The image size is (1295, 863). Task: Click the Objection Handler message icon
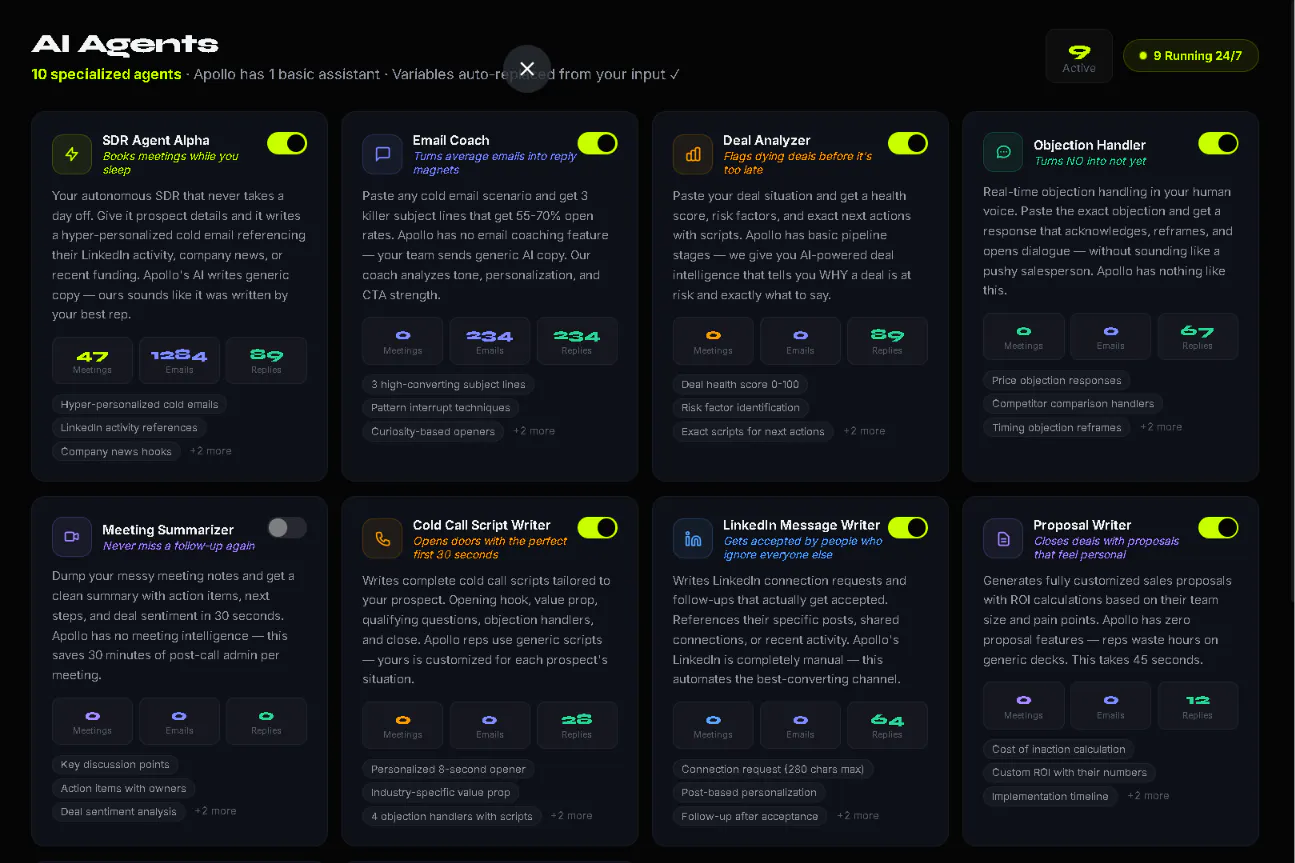pos(1003,152)
